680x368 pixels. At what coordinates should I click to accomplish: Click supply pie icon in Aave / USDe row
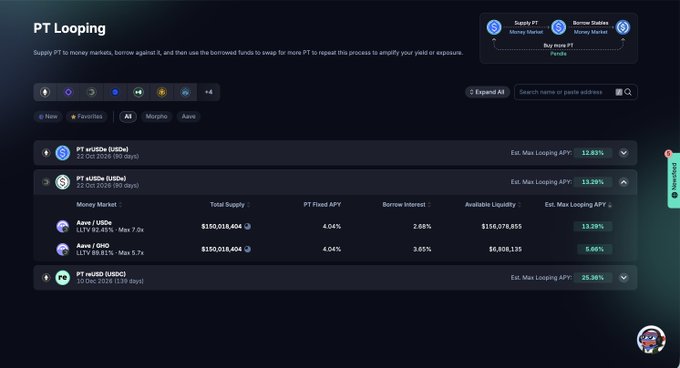248,226
